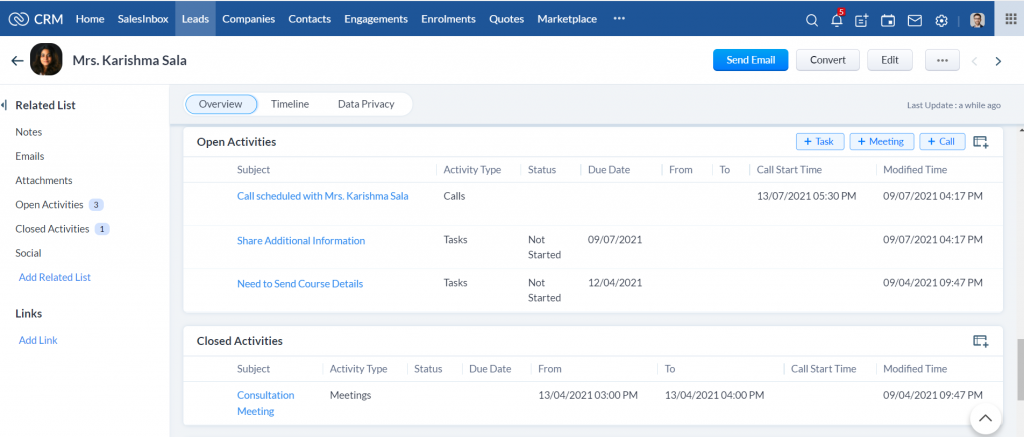Click the scroll-to-top round button

coord(985,419)
